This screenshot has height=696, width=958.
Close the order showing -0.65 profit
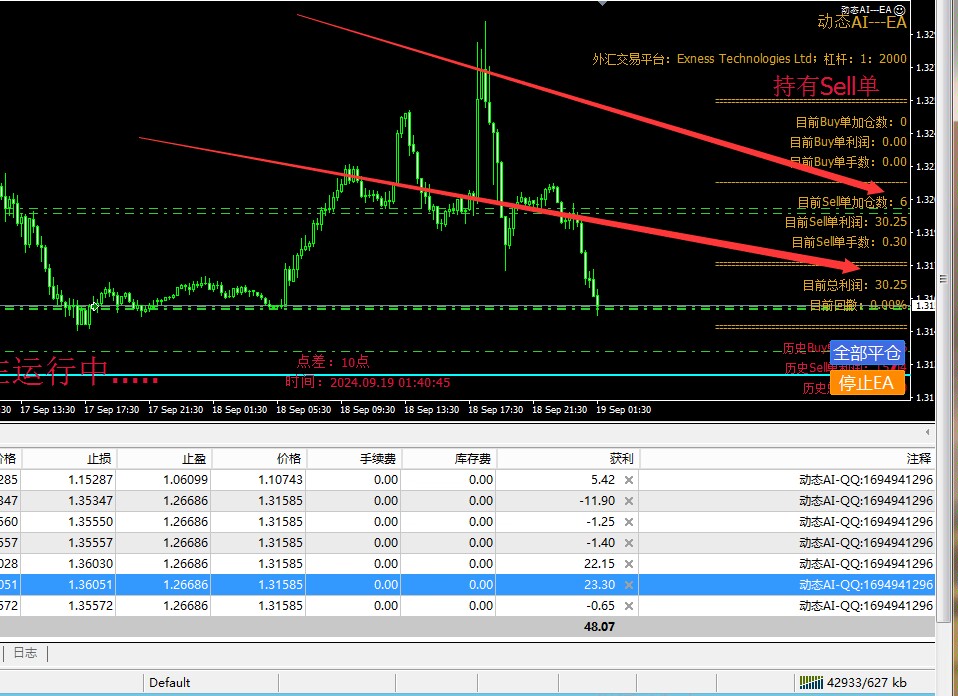tap(628, 606)
